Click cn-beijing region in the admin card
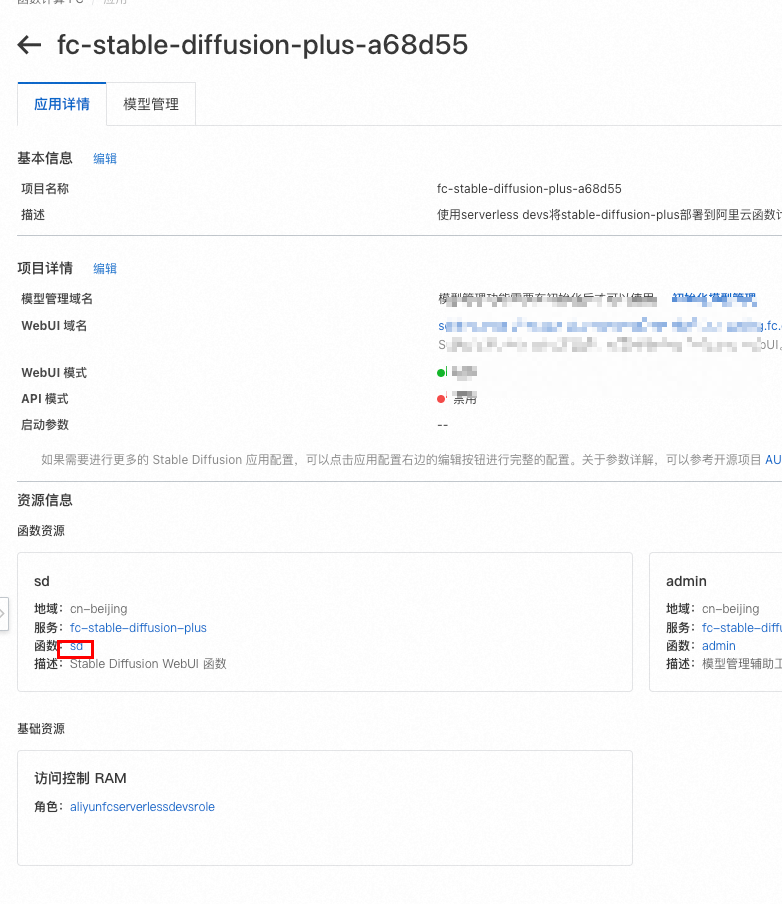 tap(731, 609)
